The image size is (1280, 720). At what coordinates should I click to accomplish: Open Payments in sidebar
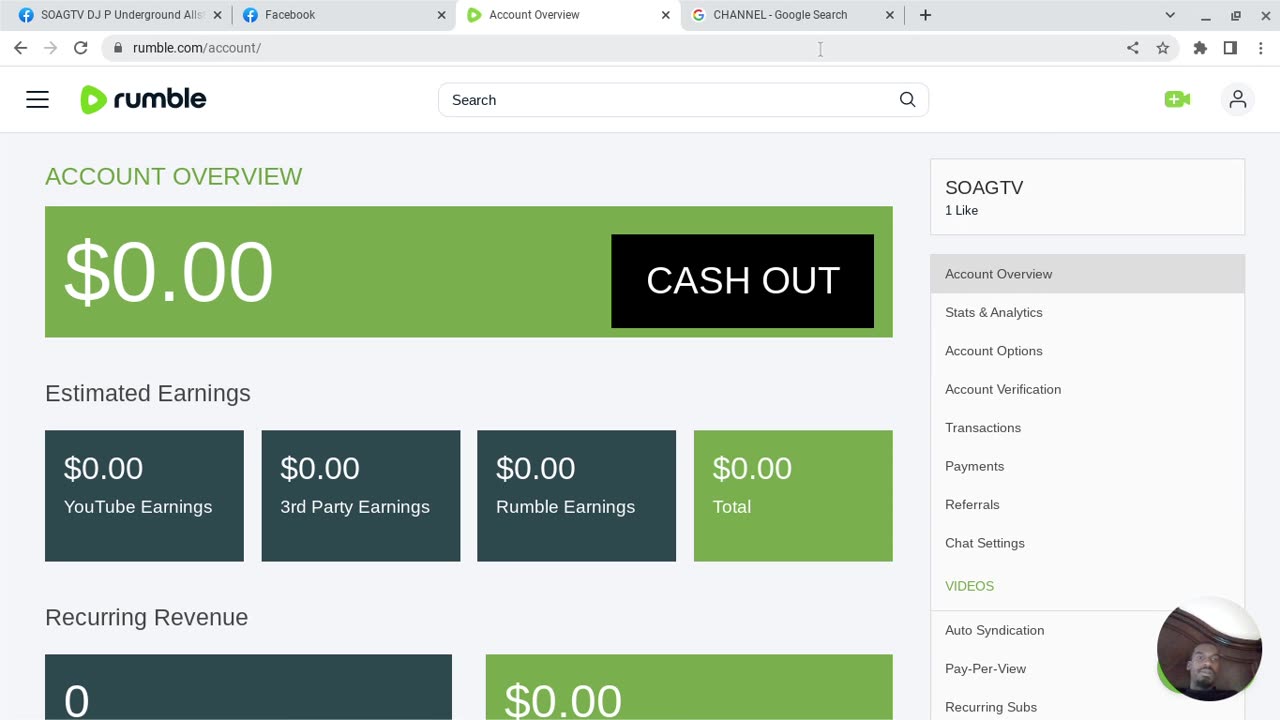pos(1087,466)
